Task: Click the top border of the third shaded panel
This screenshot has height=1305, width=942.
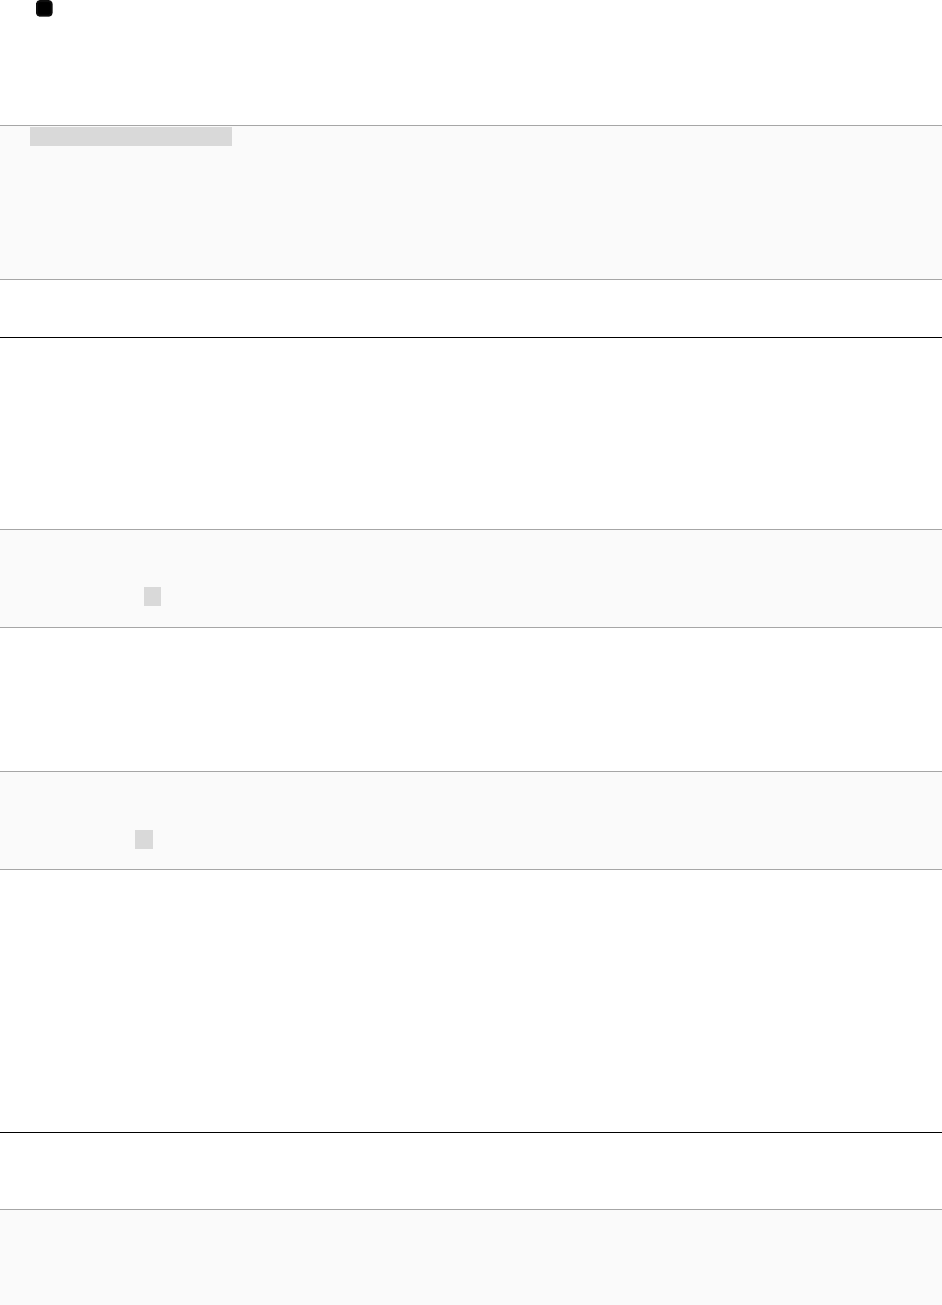Action: (471, 771)
